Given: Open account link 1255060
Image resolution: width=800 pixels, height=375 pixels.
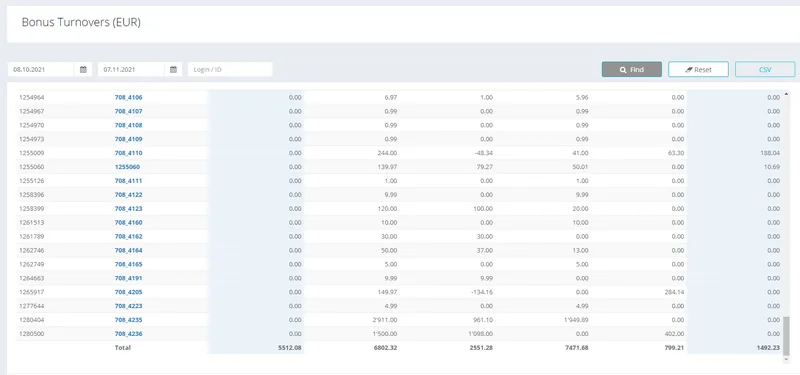Looking at the screenshot, I should (x=128, y=167).
